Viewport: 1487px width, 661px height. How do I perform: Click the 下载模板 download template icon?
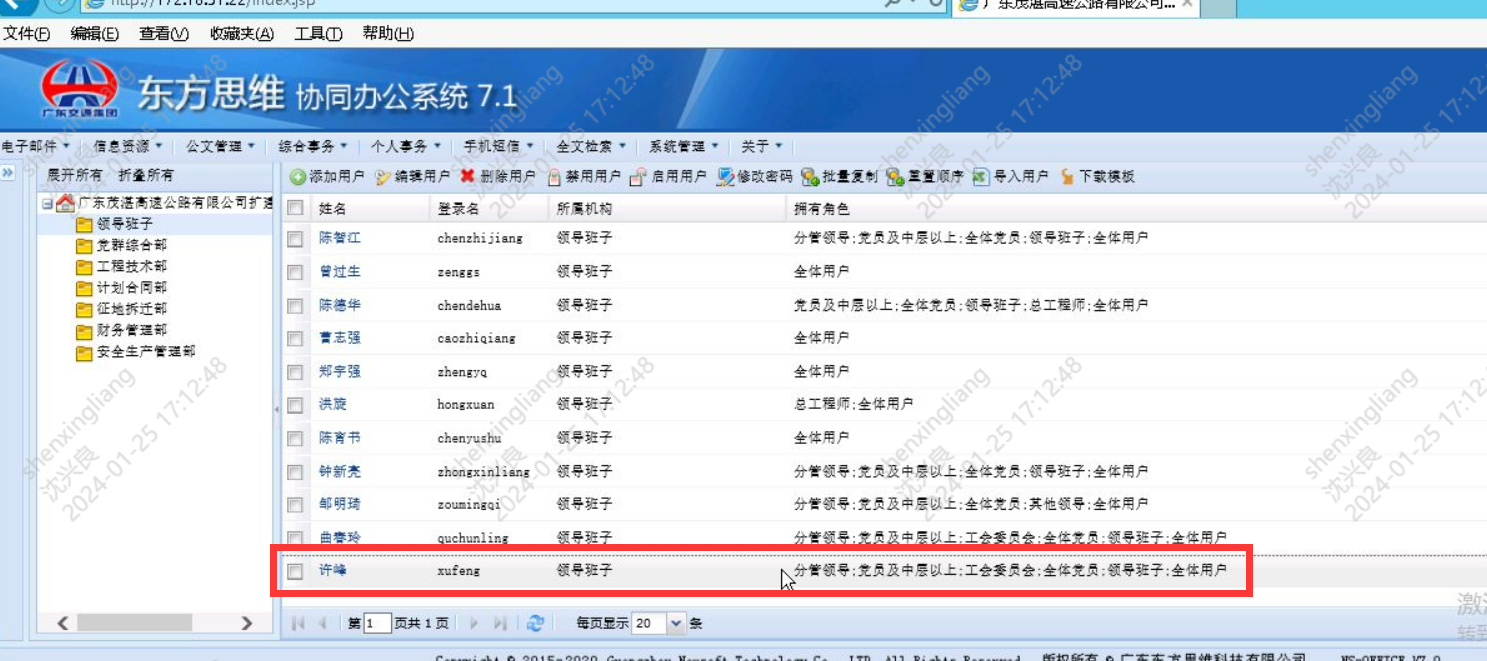tap(1067, 177)
